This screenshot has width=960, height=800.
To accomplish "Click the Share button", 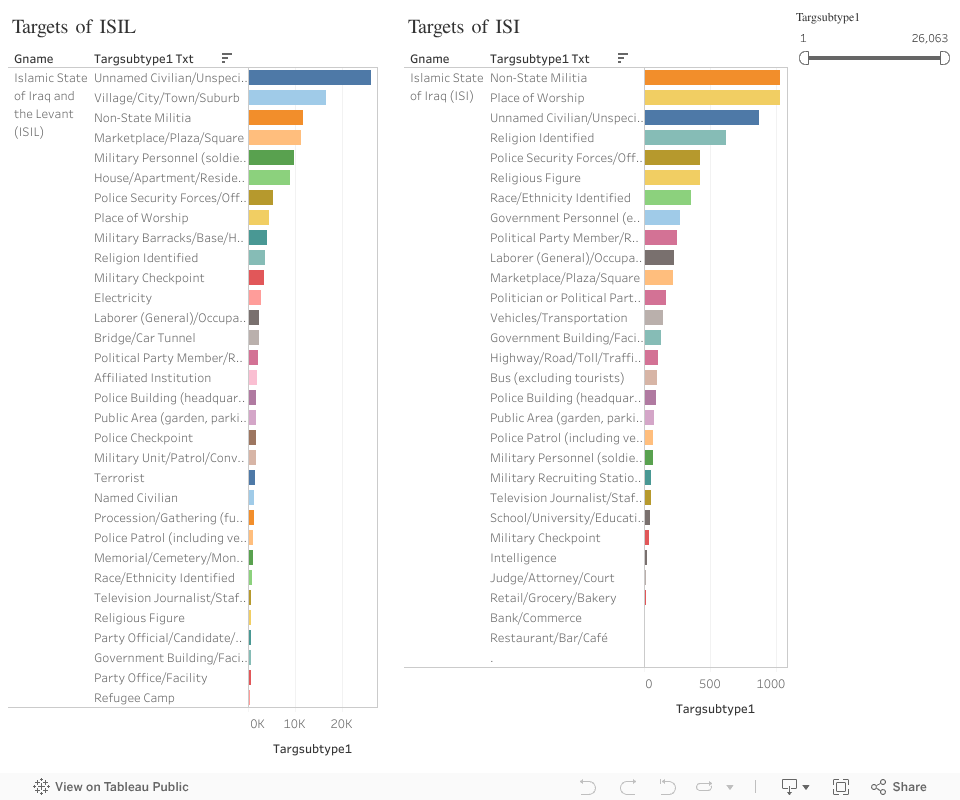I will coord(898,787).
